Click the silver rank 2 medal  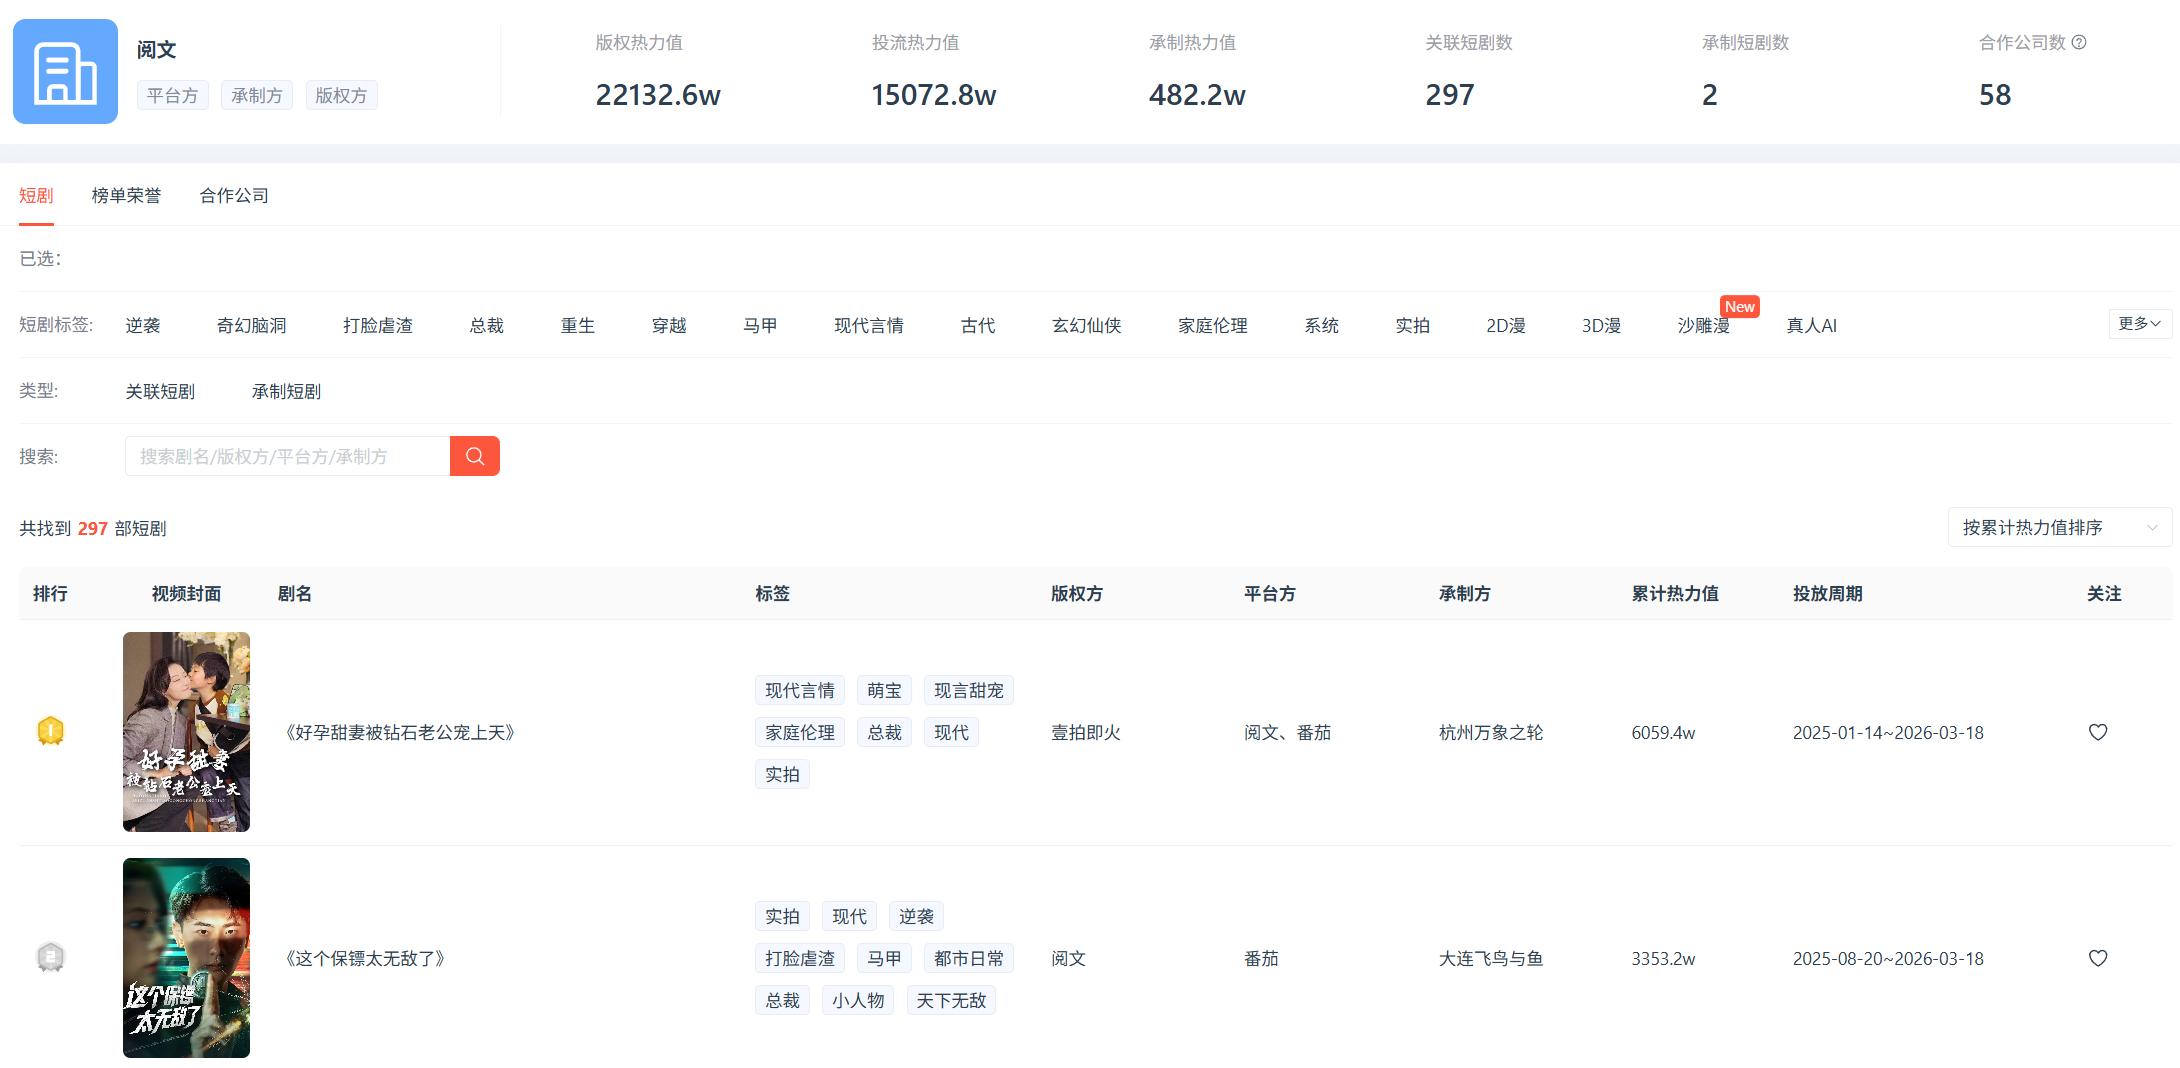[x=50, y=958]
